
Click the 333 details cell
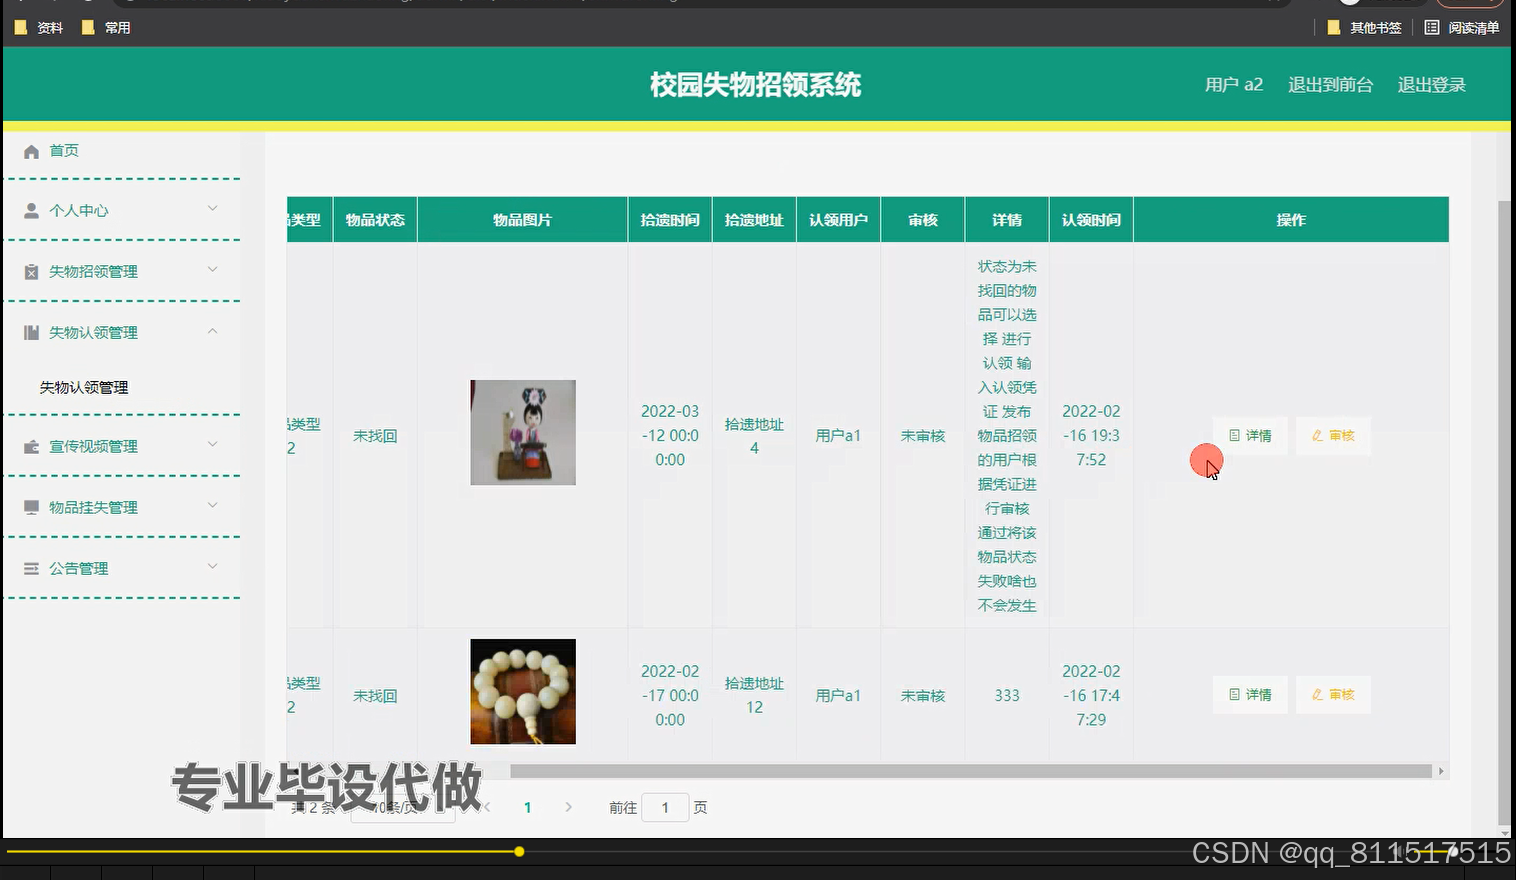1007,695
